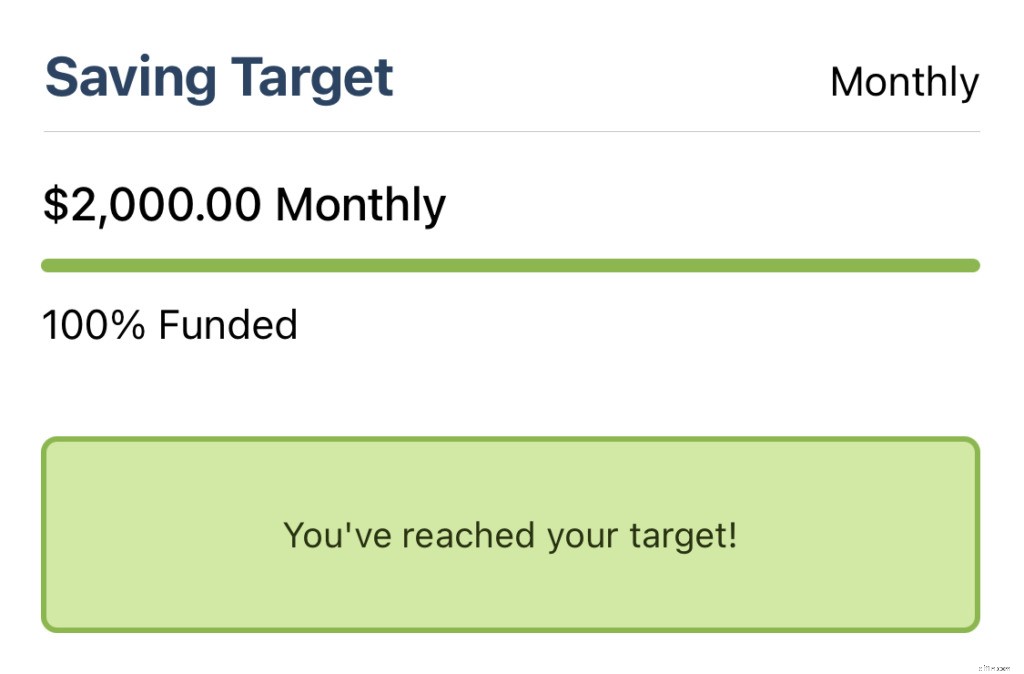The image size is (1024, 674).
Task: Select the $2,000.00 Monthly target amount
Action: coord(244,205)
